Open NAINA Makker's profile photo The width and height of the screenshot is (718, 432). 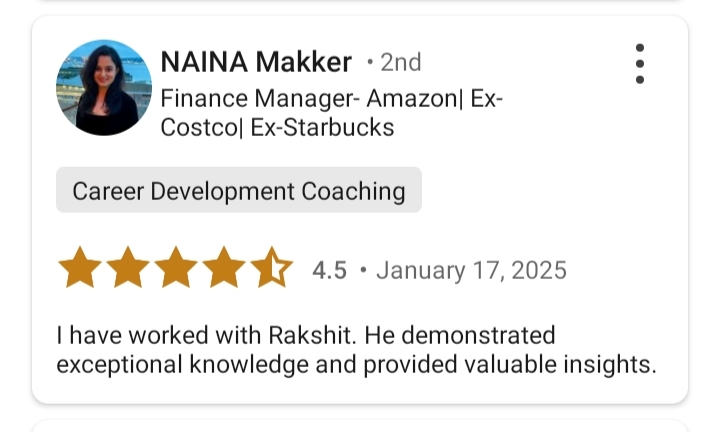(104, 88)
